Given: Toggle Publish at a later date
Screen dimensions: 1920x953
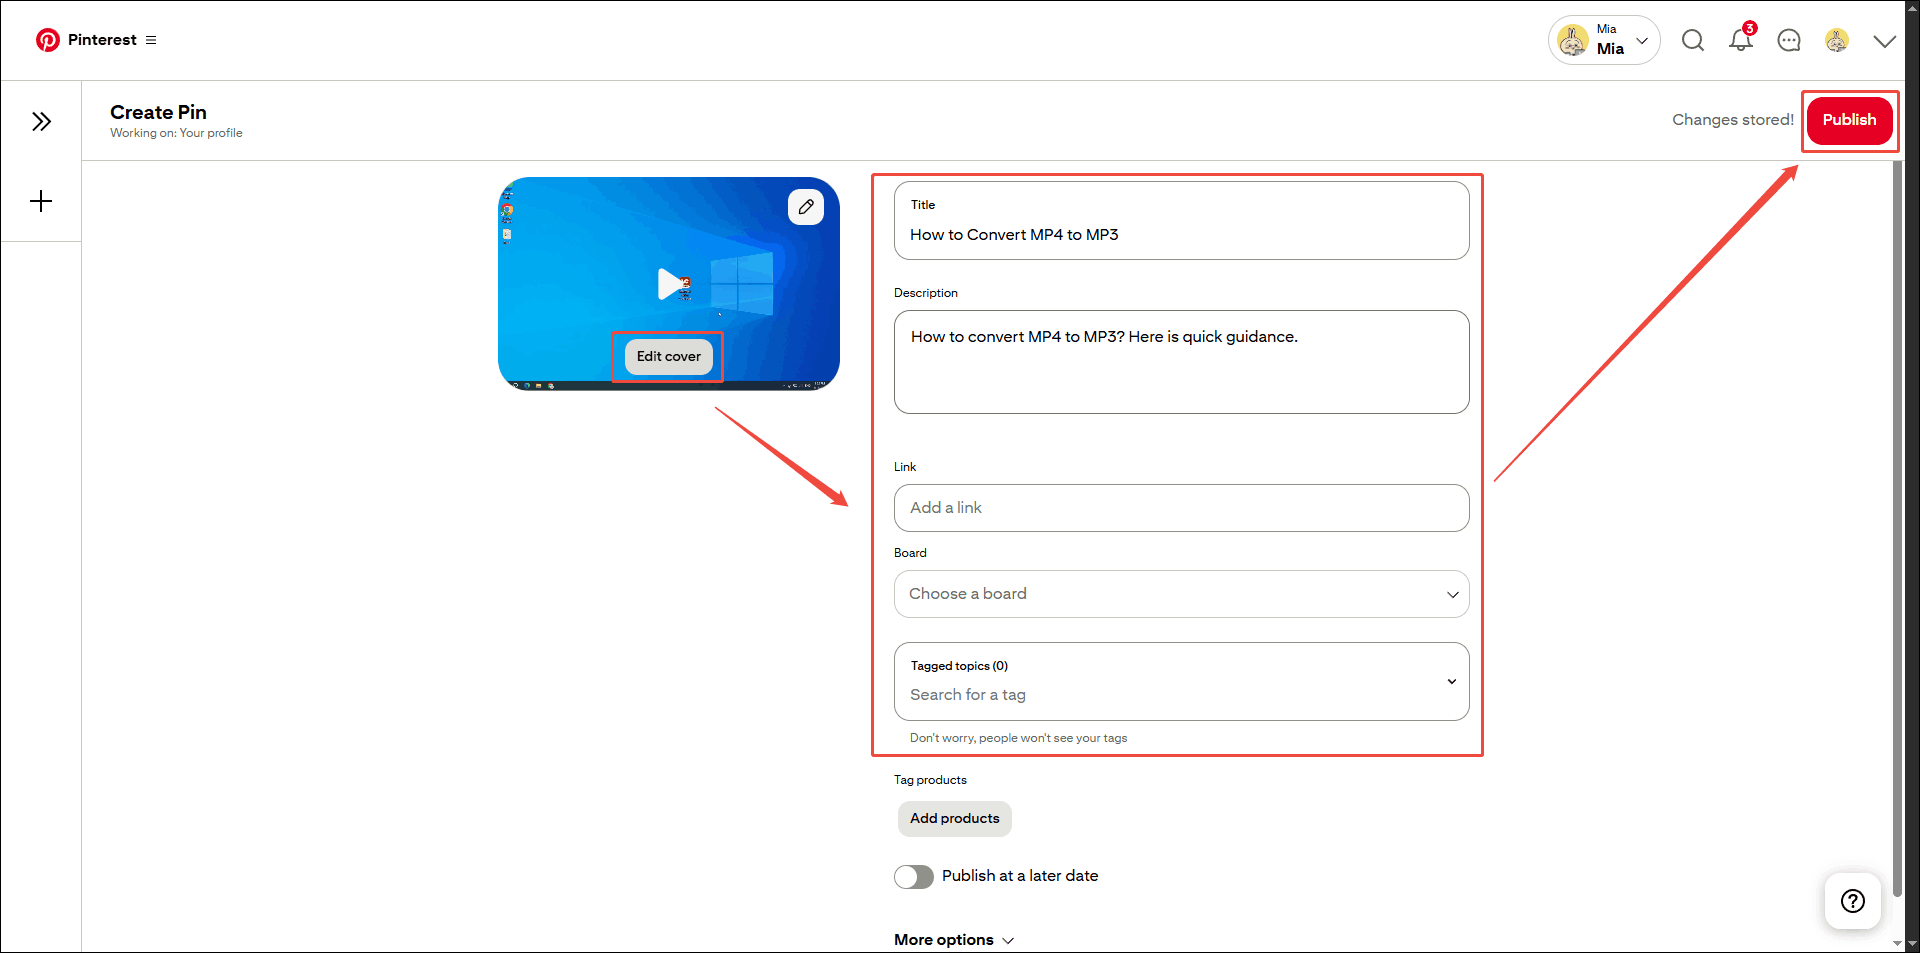Looking at the screenshot, I should click(914, 877).
